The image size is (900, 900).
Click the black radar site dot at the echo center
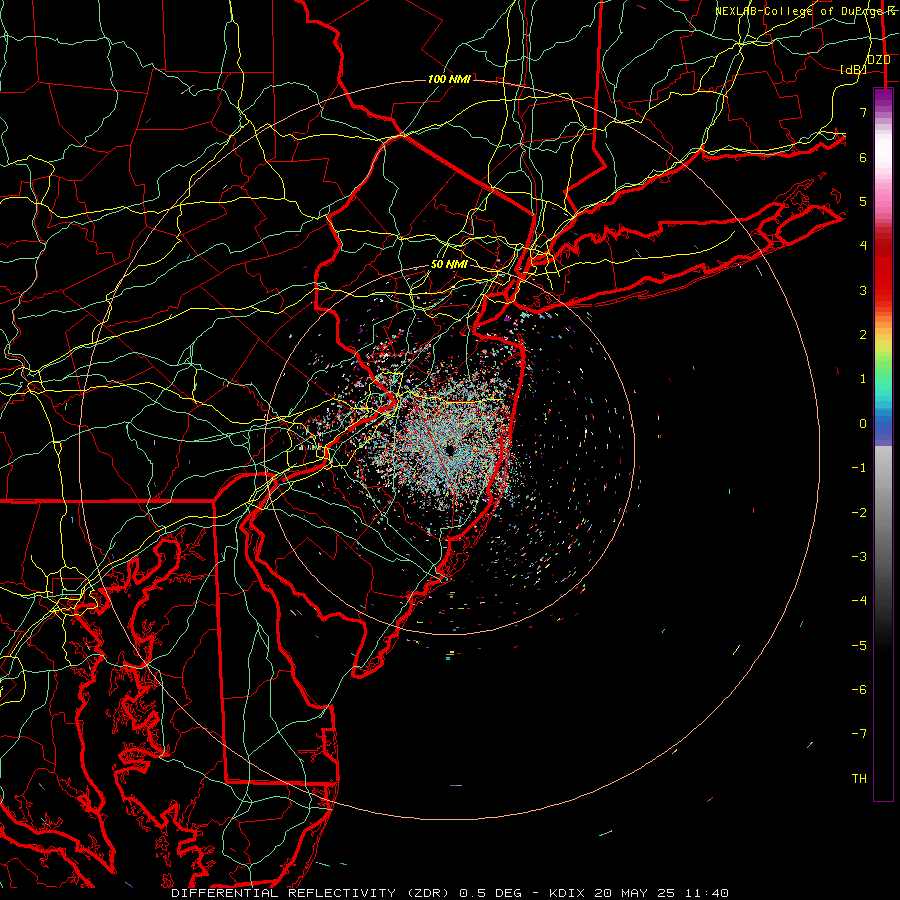pyautogui.click(x=450, y=450)
